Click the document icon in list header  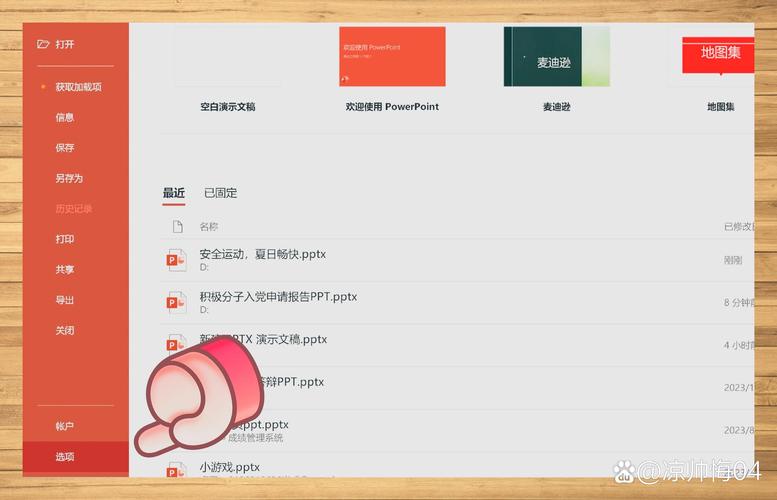pyautogui.click(x=177, y=226)
